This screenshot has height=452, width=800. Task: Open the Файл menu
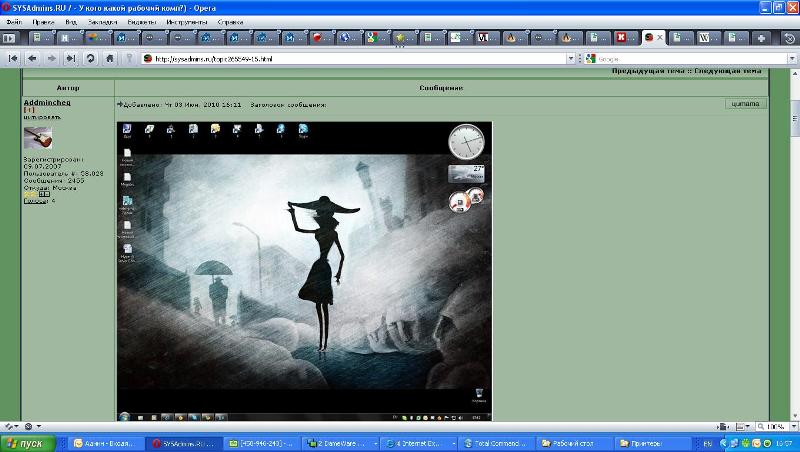click(14, 22)
